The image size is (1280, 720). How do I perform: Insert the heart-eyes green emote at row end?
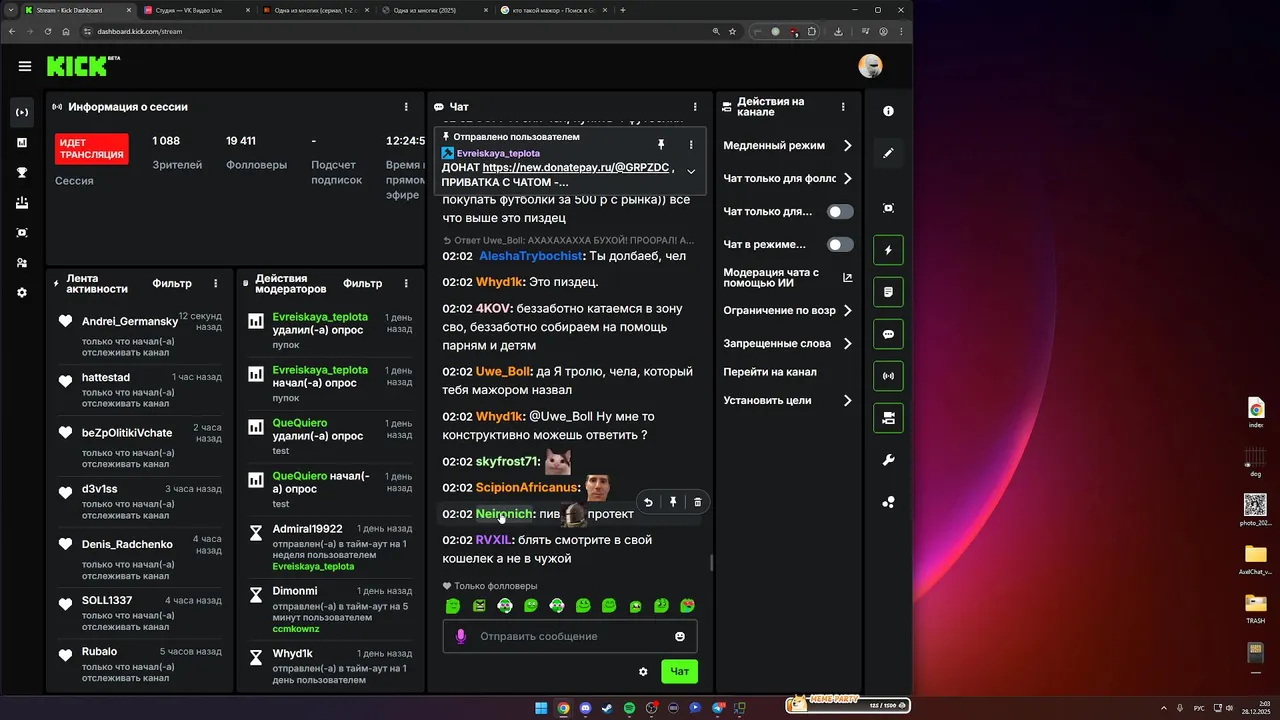[x=688, y=606]
